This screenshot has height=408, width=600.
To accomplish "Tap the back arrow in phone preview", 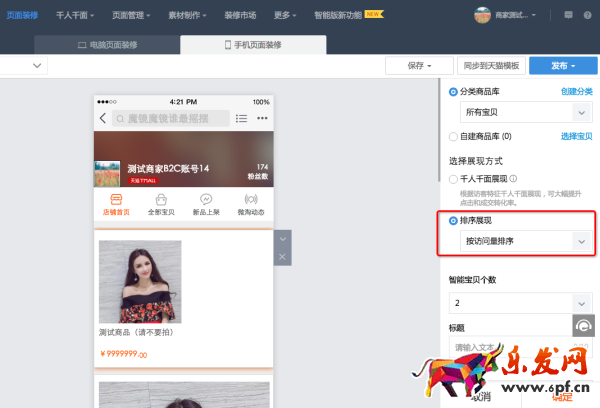I will [x=103, y=118].
